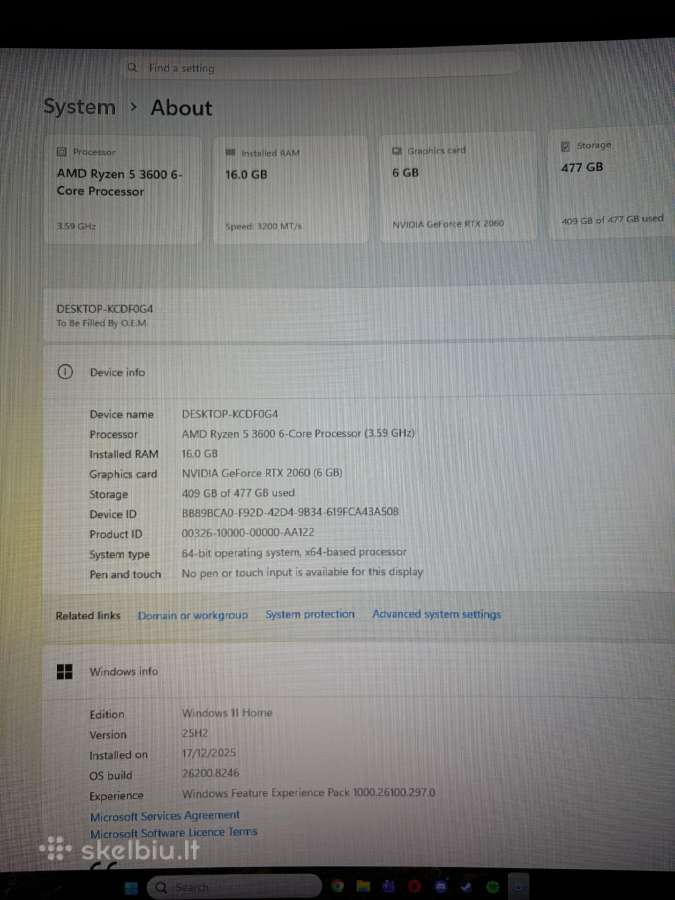
Task: Click the Device info circle icon
Action: coord(65,372)
